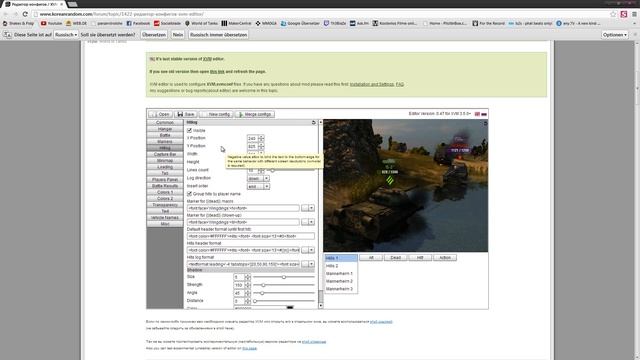This screenshot has width=640, height=360.
Task: Click the shadow Size stepper arrows
Action: (x=248, y=277)
